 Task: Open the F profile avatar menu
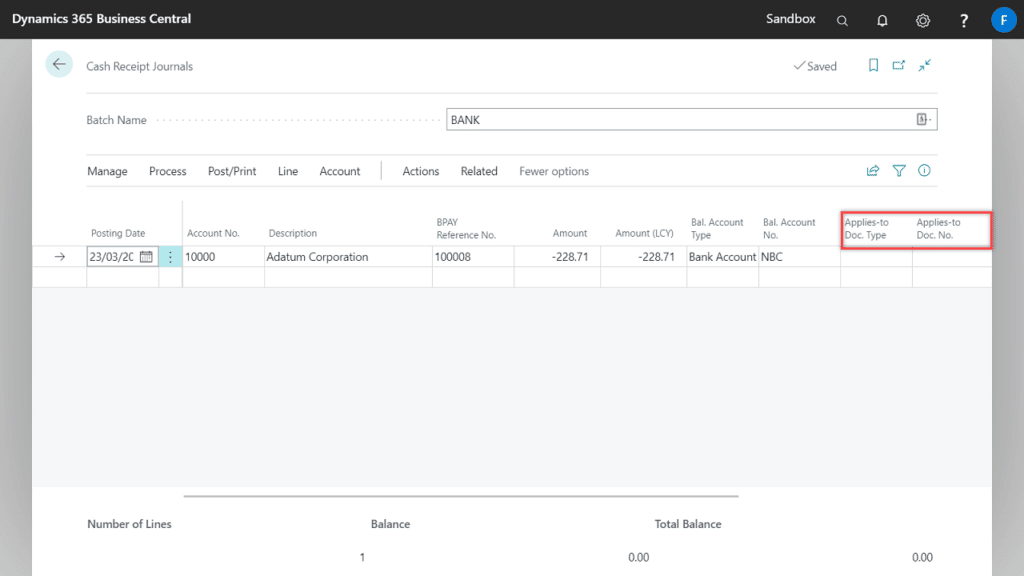tap(1003, 19)
